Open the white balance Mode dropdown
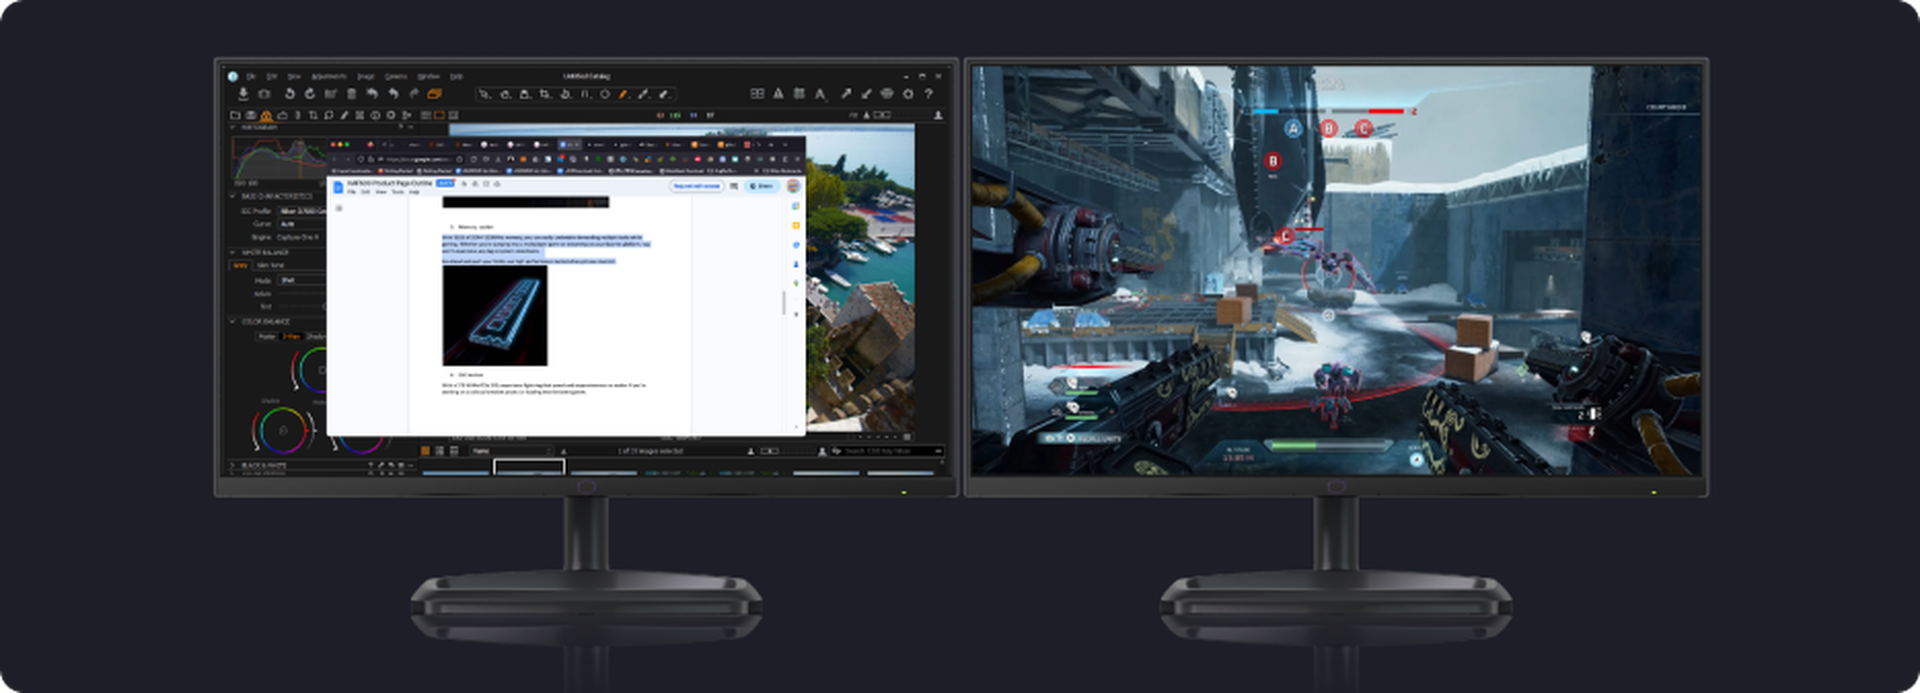The image size is (1920, 693). pos(302,280)
